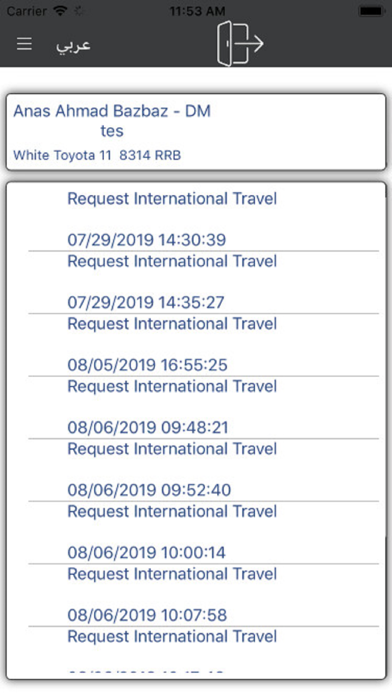Open request dated 08/06/2019 09:52:40
The width and height of the screenshot is (392, 696).
point(203,470)
